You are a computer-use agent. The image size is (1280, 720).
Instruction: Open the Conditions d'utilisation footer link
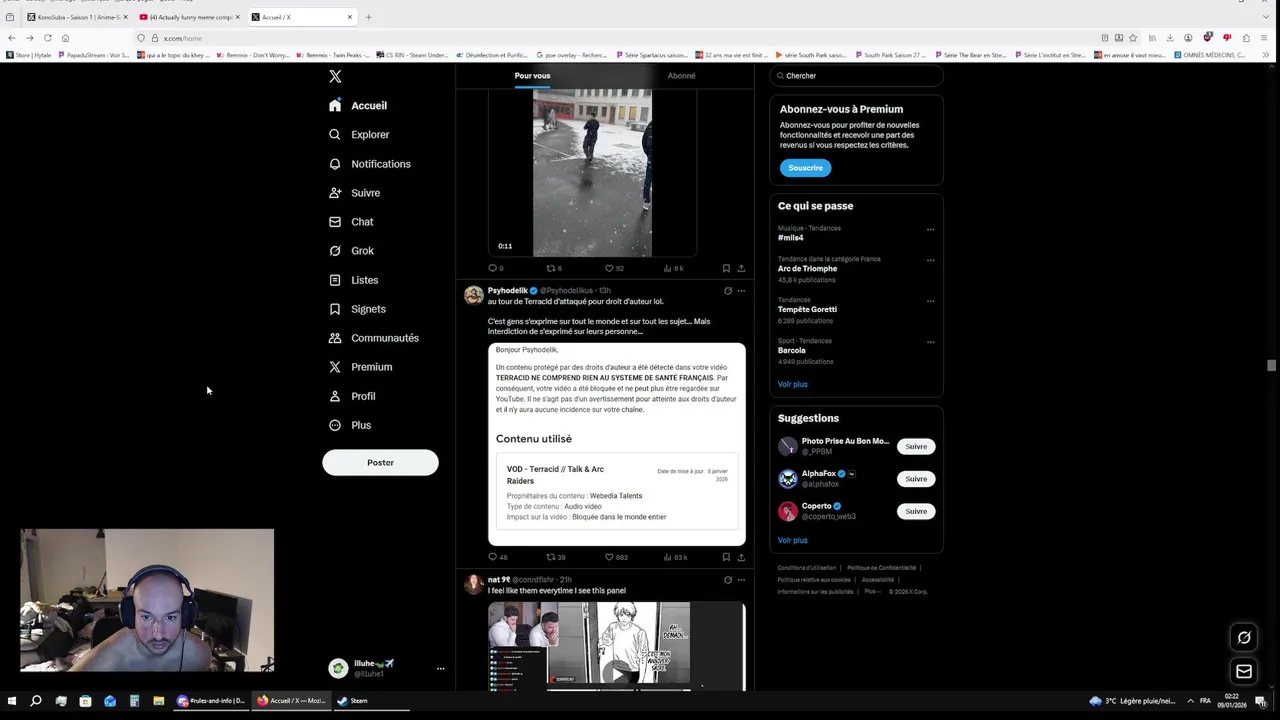[806, 568]
